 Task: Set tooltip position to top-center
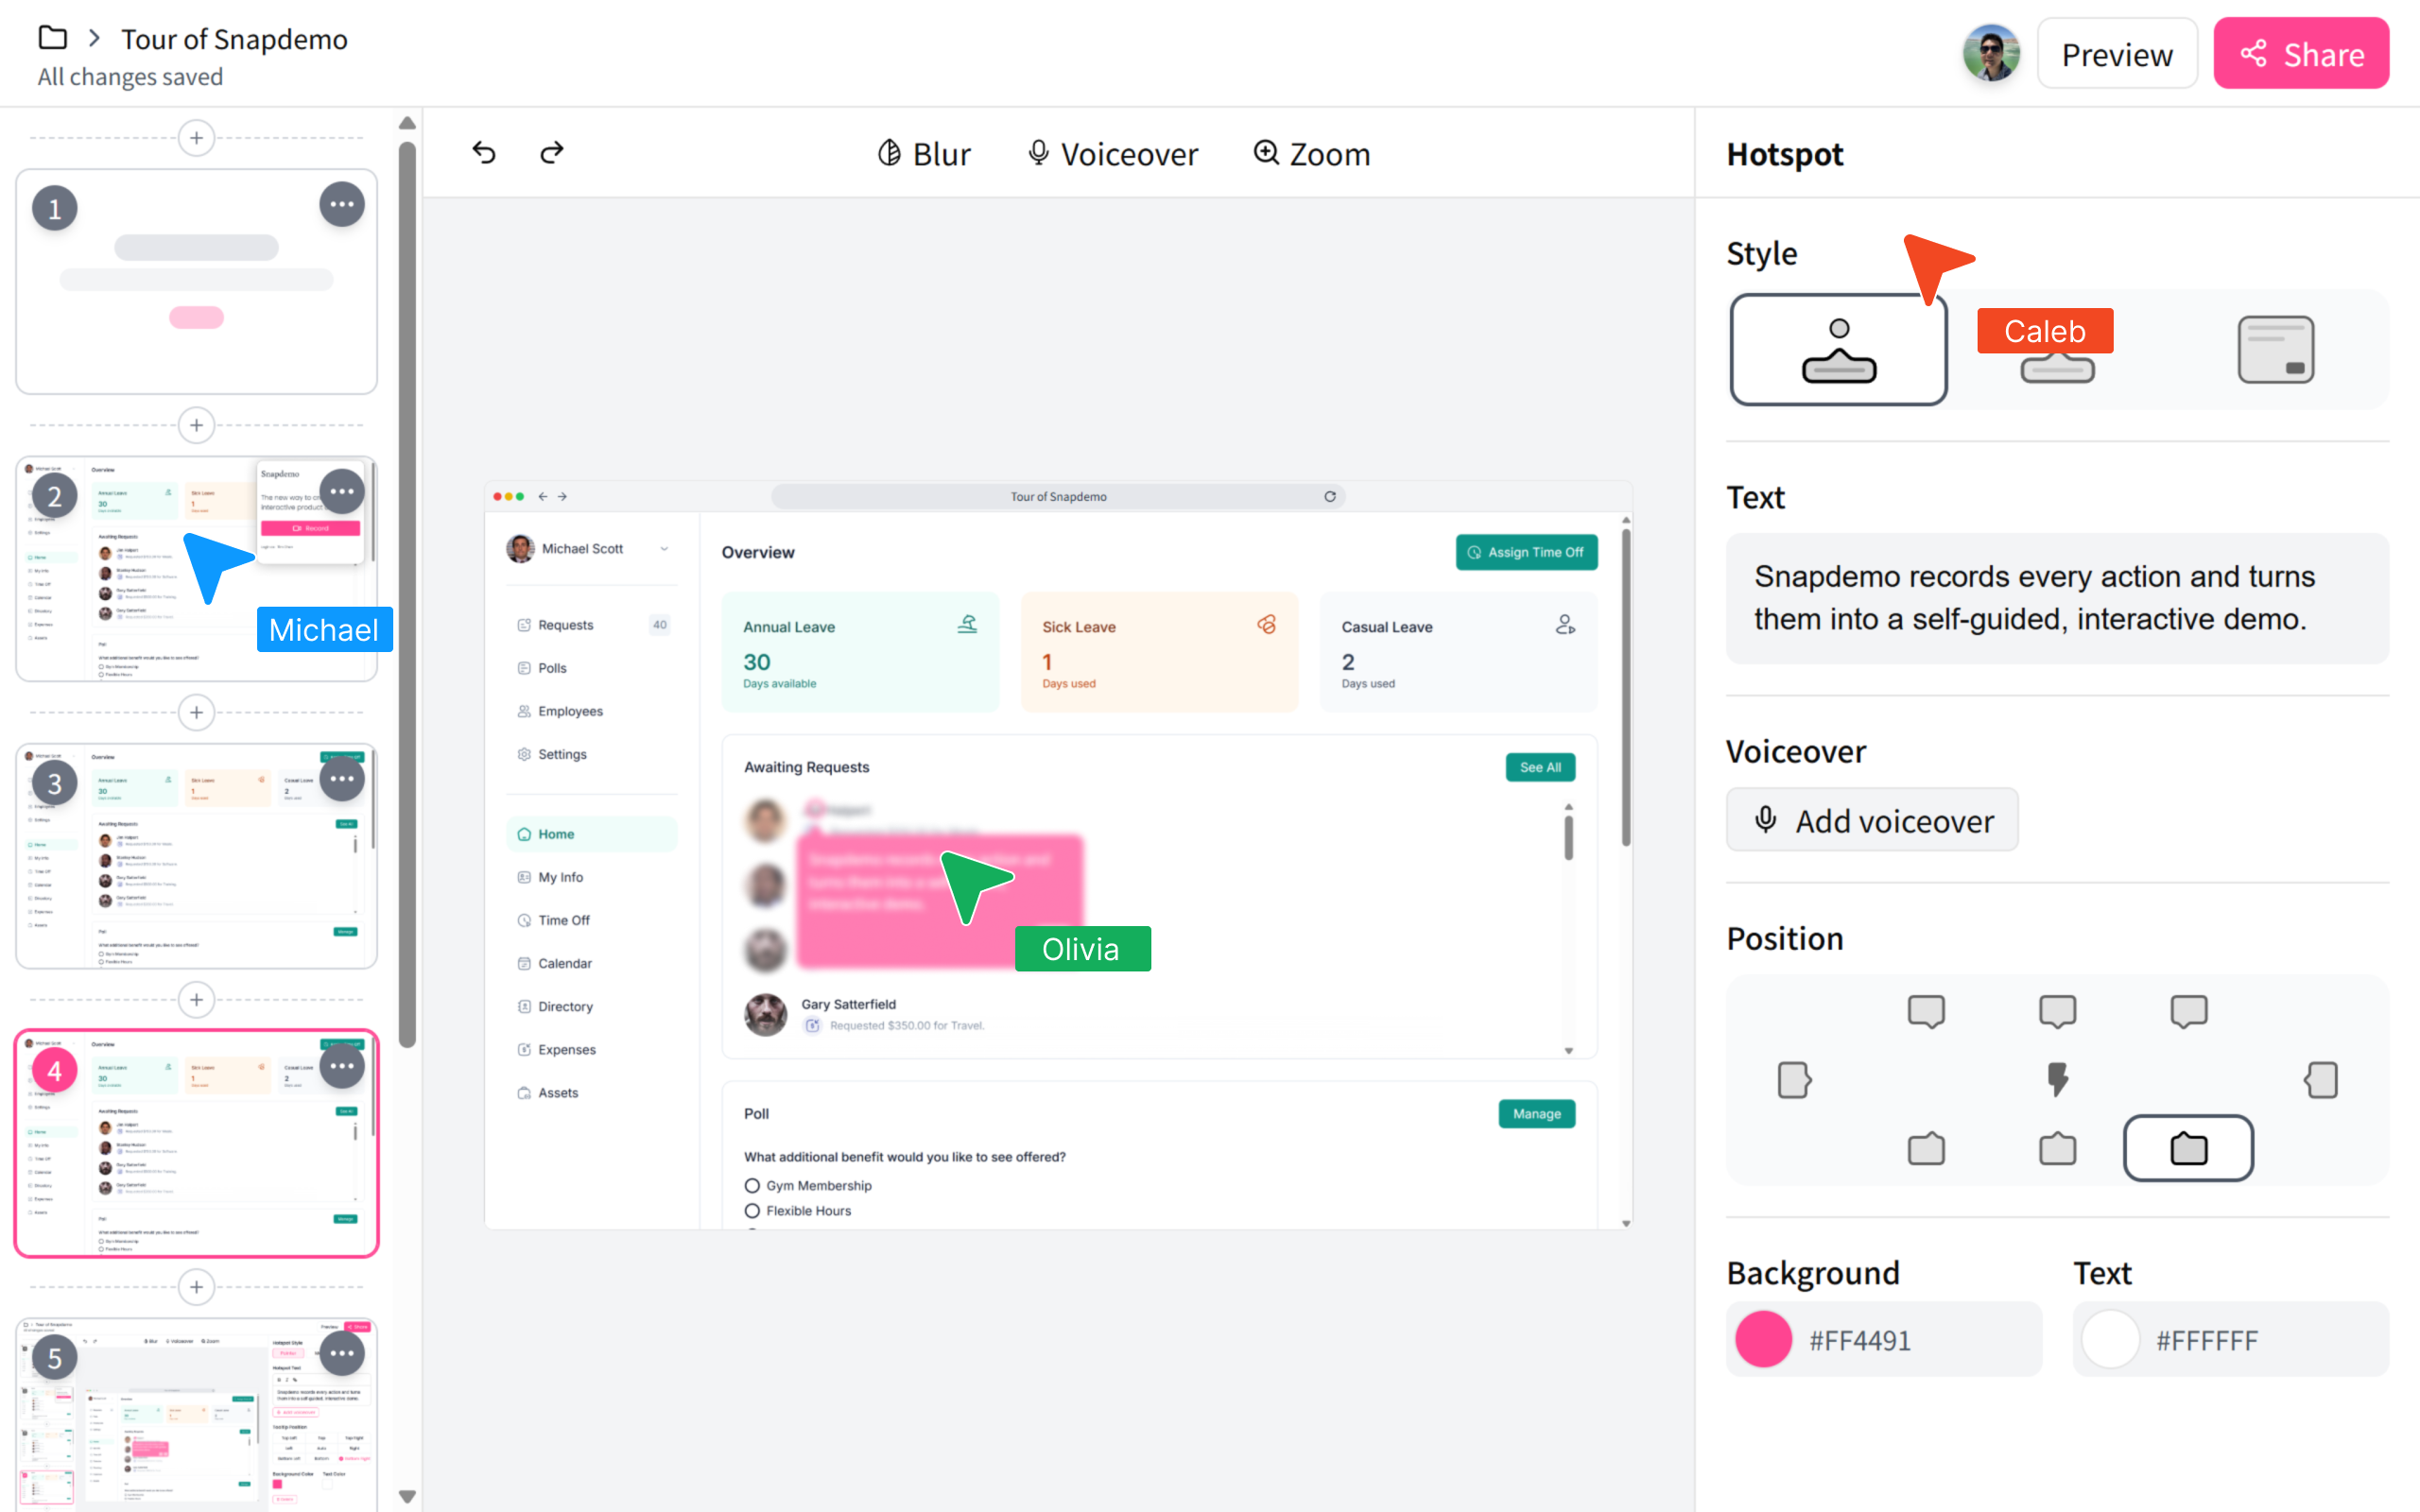(x=2057, y=1011)
